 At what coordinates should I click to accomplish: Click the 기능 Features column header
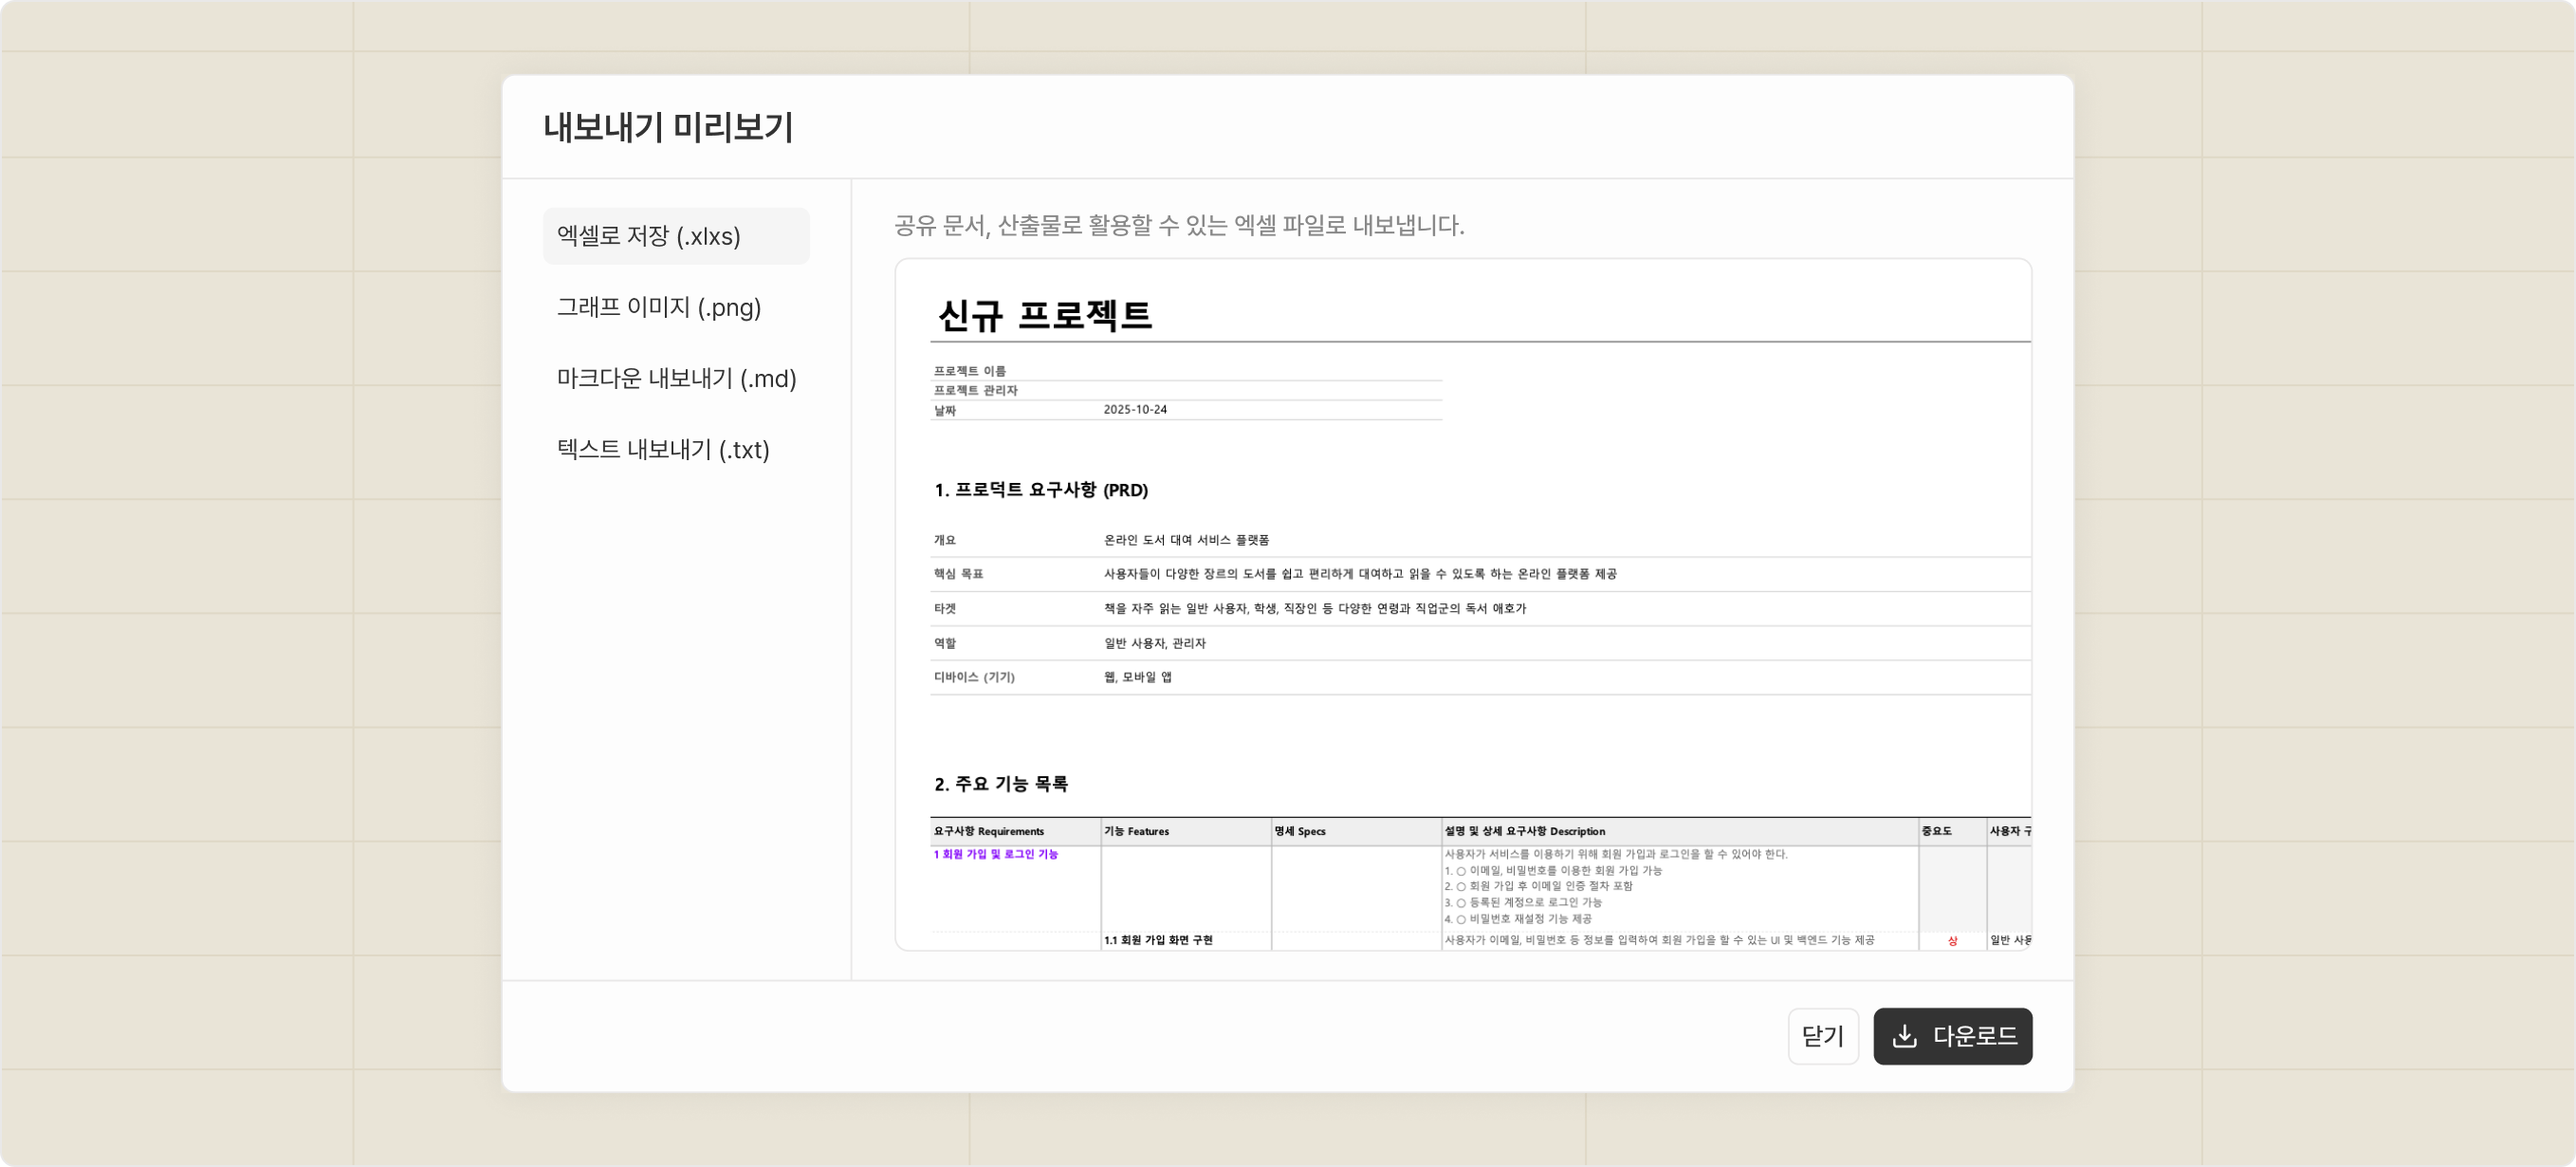click(1136, 831)
